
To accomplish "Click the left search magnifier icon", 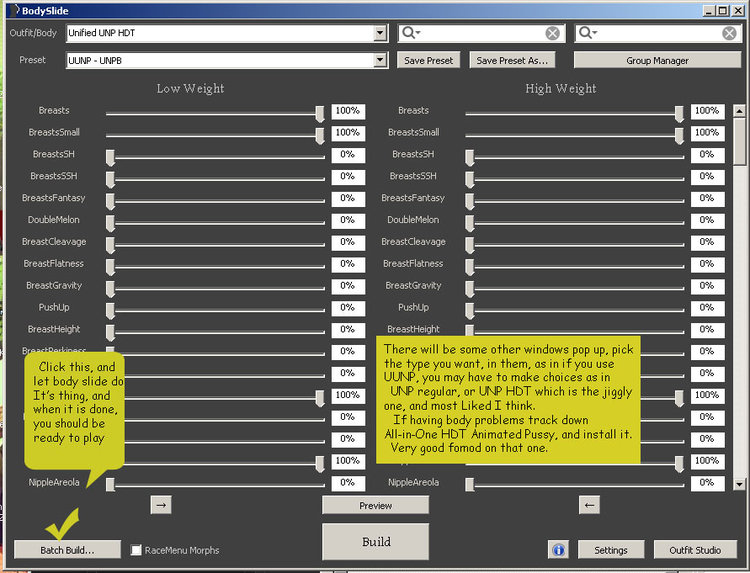I will pos(409,33).
